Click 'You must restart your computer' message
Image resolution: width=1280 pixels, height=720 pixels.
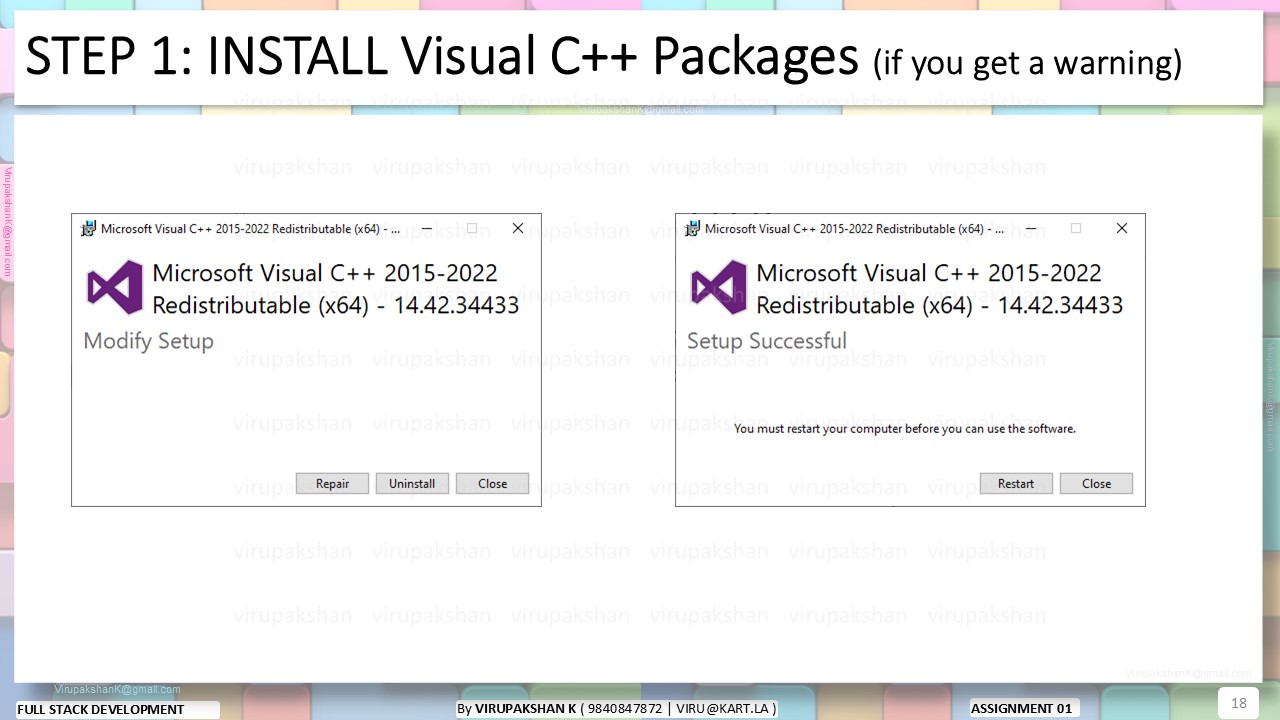[905, 429]
